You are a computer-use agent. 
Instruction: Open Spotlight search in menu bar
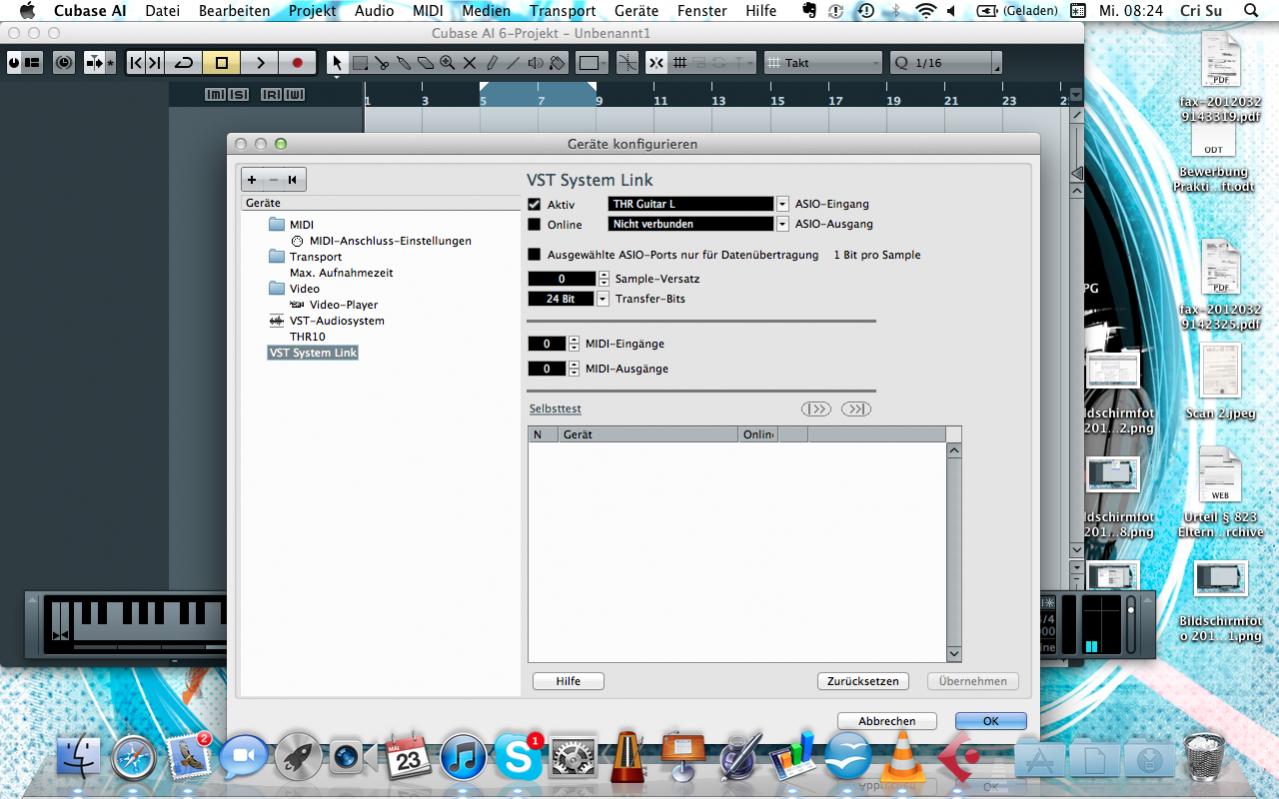[x=1250, y=11]
